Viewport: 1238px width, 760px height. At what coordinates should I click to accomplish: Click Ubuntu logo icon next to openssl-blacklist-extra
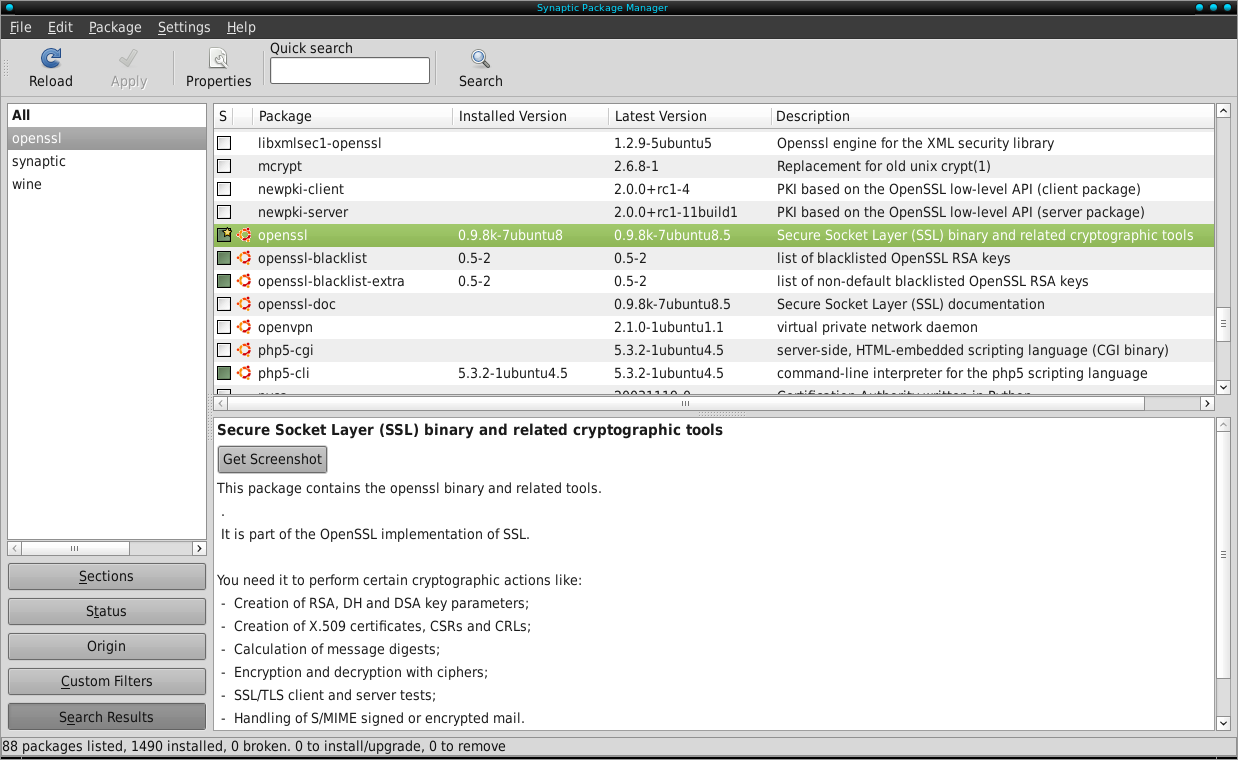244,281
